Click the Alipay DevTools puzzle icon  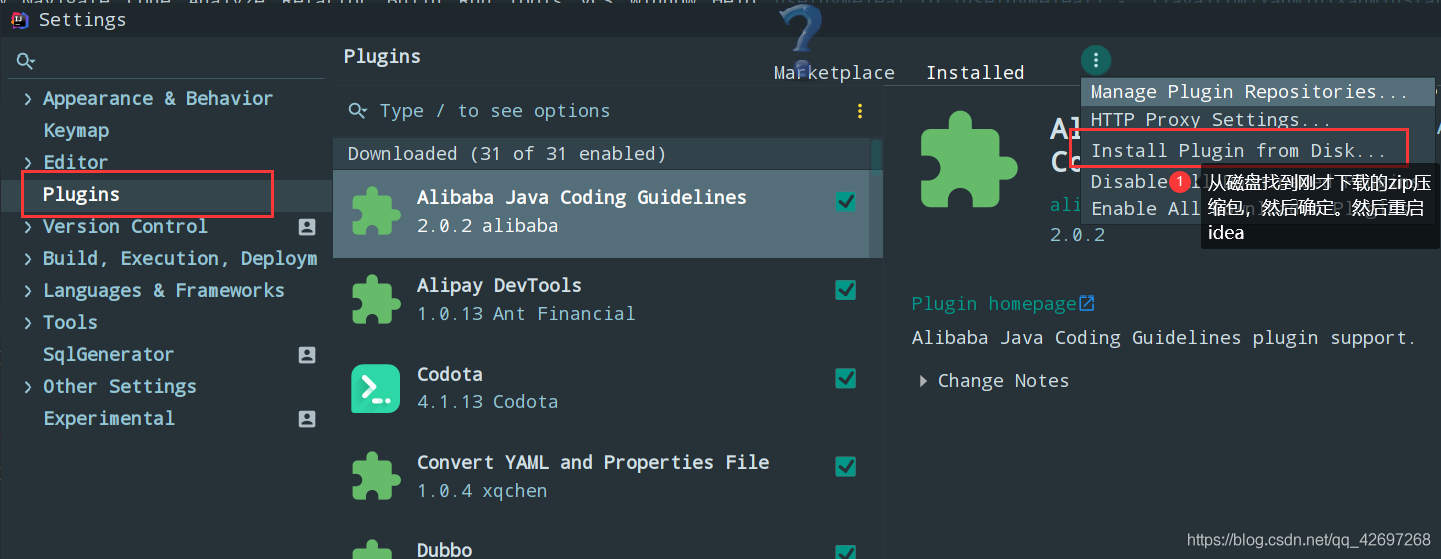[x=376, y=299]
